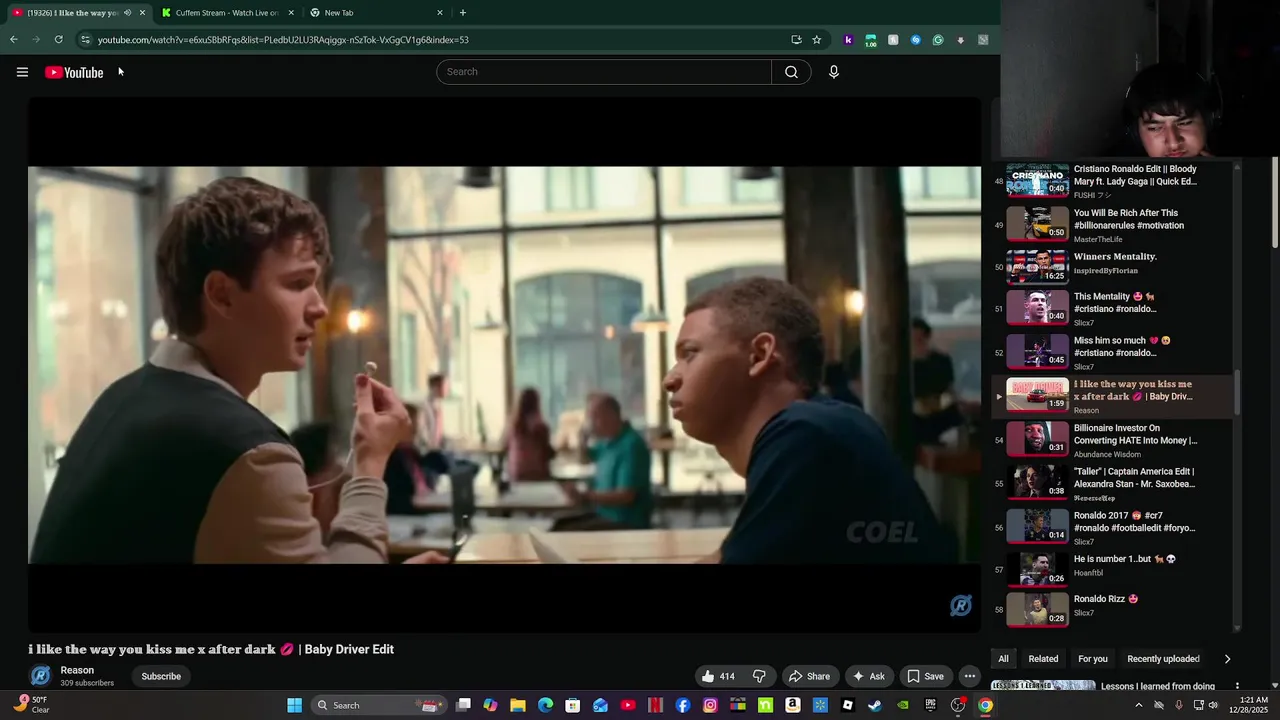Open Epic Games Launcher from taskbar
Viewport: 1280px width, 720px height.
pos(930,705)
